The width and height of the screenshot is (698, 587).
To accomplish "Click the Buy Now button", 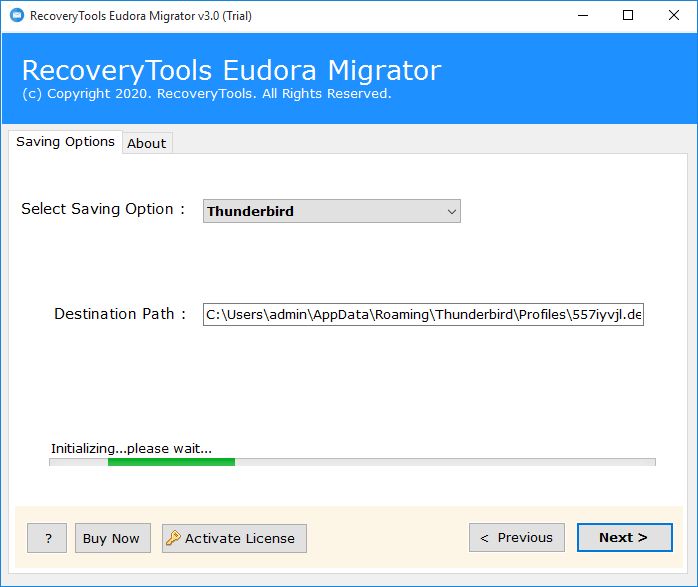I will coord(113,538).
